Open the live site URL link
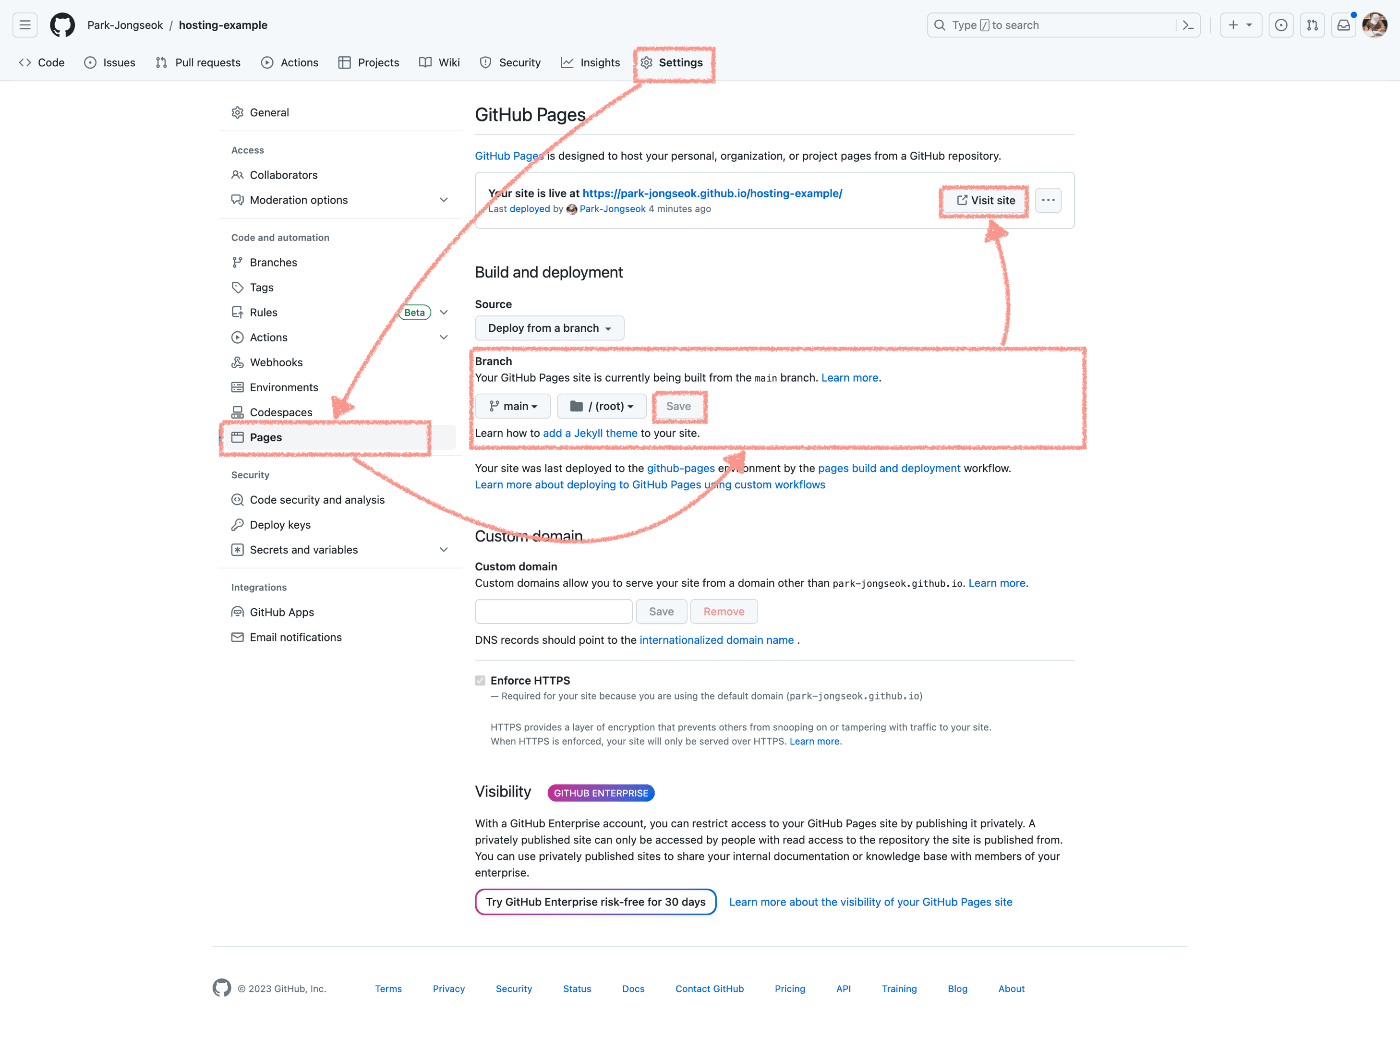Image resolution: width=1400 pixels, height=1037 pixels. click(x=712, y=194)
